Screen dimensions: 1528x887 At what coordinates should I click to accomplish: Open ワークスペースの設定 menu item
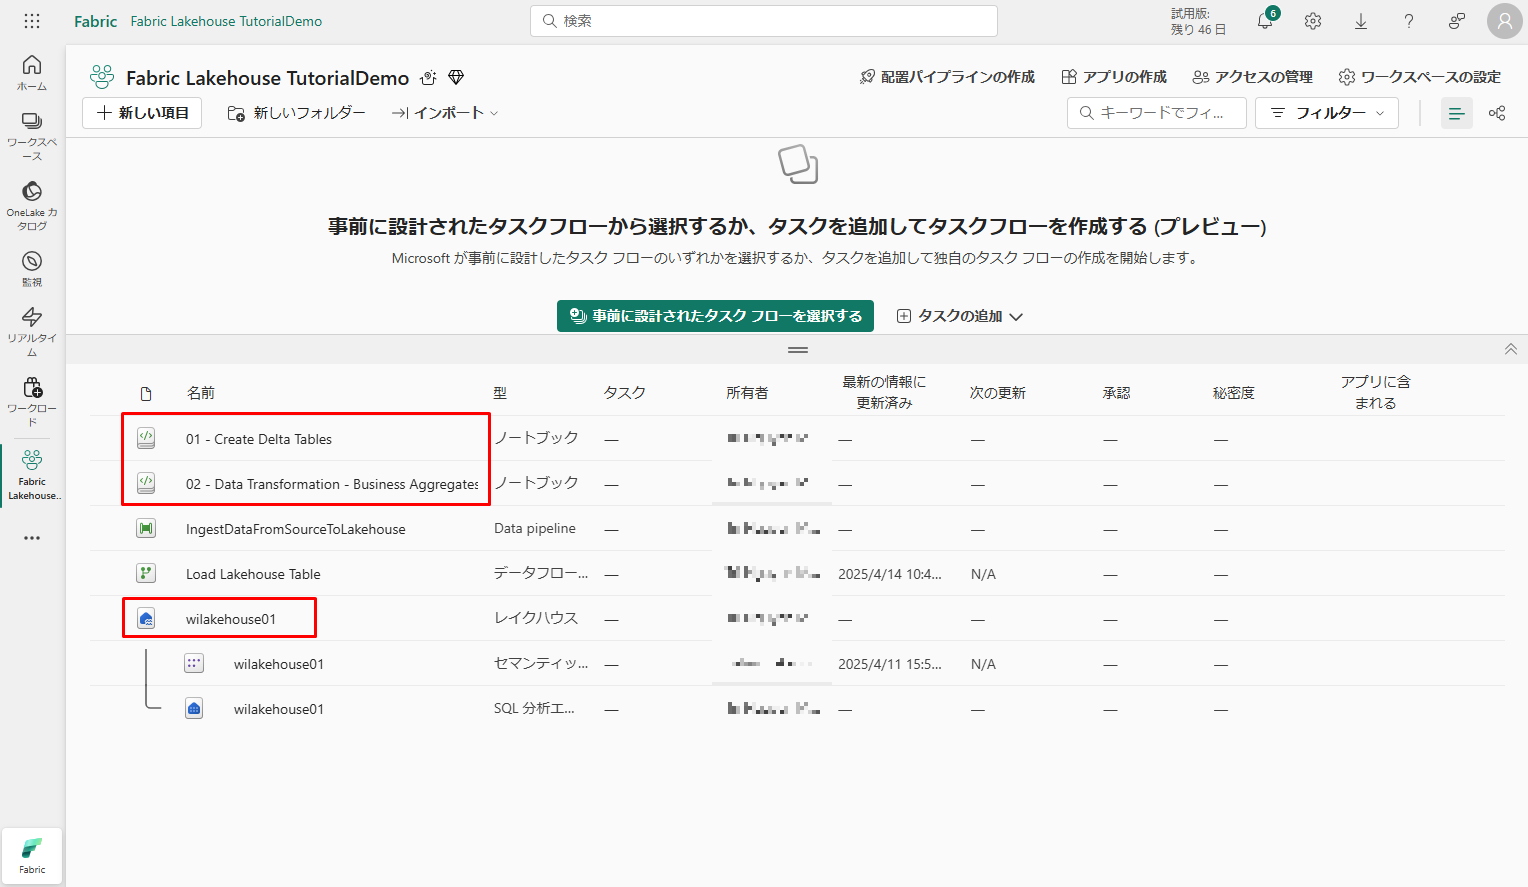pos(1420,77)
